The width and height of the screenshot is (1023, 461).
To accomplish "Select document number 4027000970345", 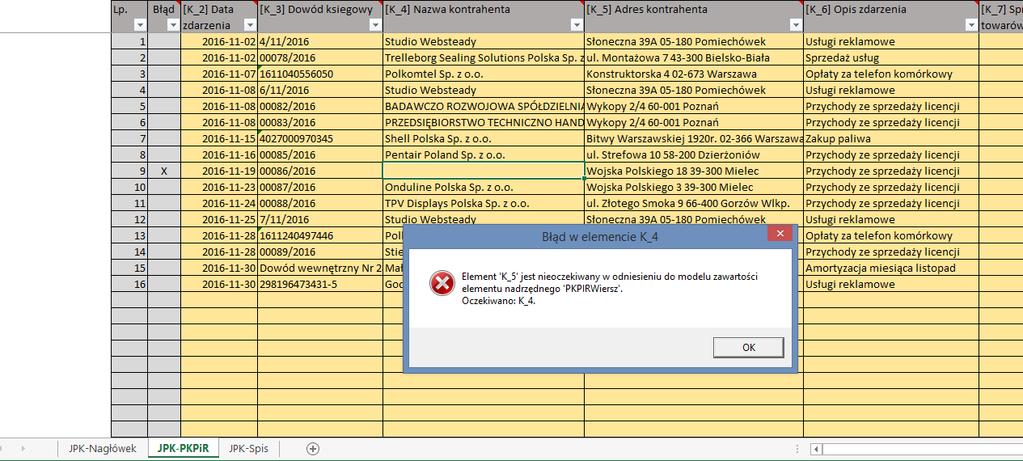I will point(320,138).
